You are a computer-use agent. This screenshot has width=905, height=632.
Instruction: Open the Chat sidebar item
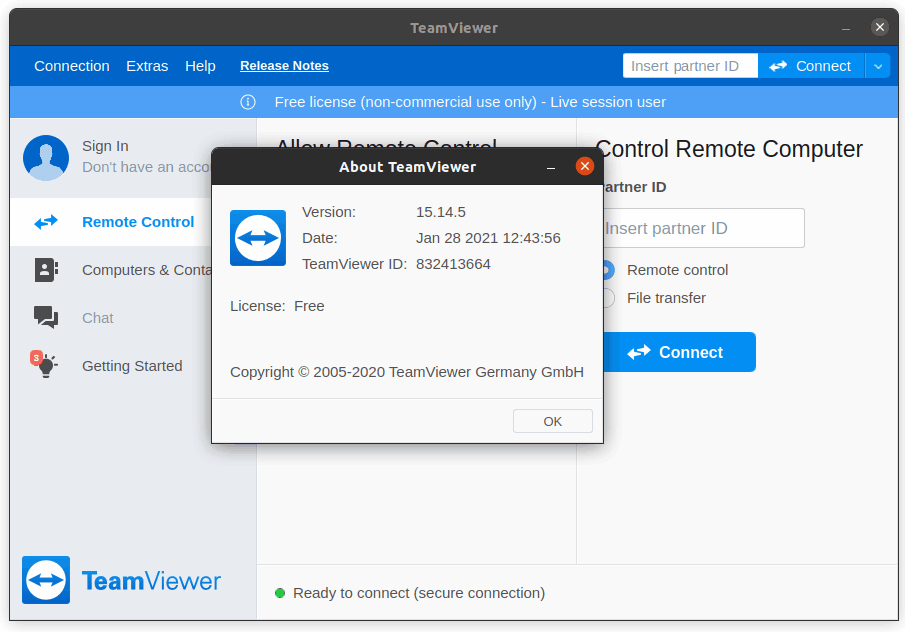pyautogui.click(x=98, y=318)
